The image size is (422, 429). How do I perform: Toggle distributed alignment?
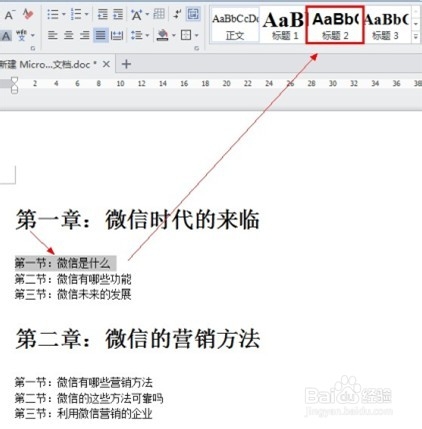(117, 35)
